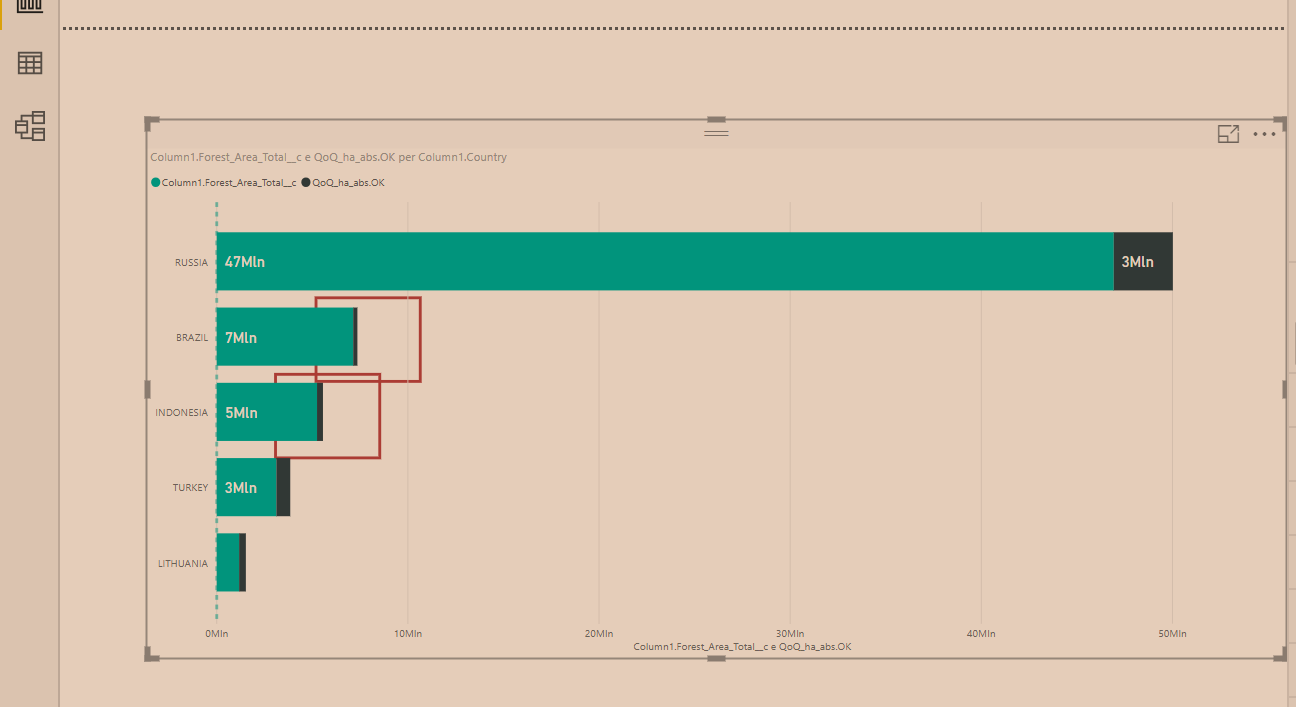This screenshot has height=707, width=1296.
Task: Select Turkey's green forest area bar
Action: pyautogui.click(x=247, y=487)
